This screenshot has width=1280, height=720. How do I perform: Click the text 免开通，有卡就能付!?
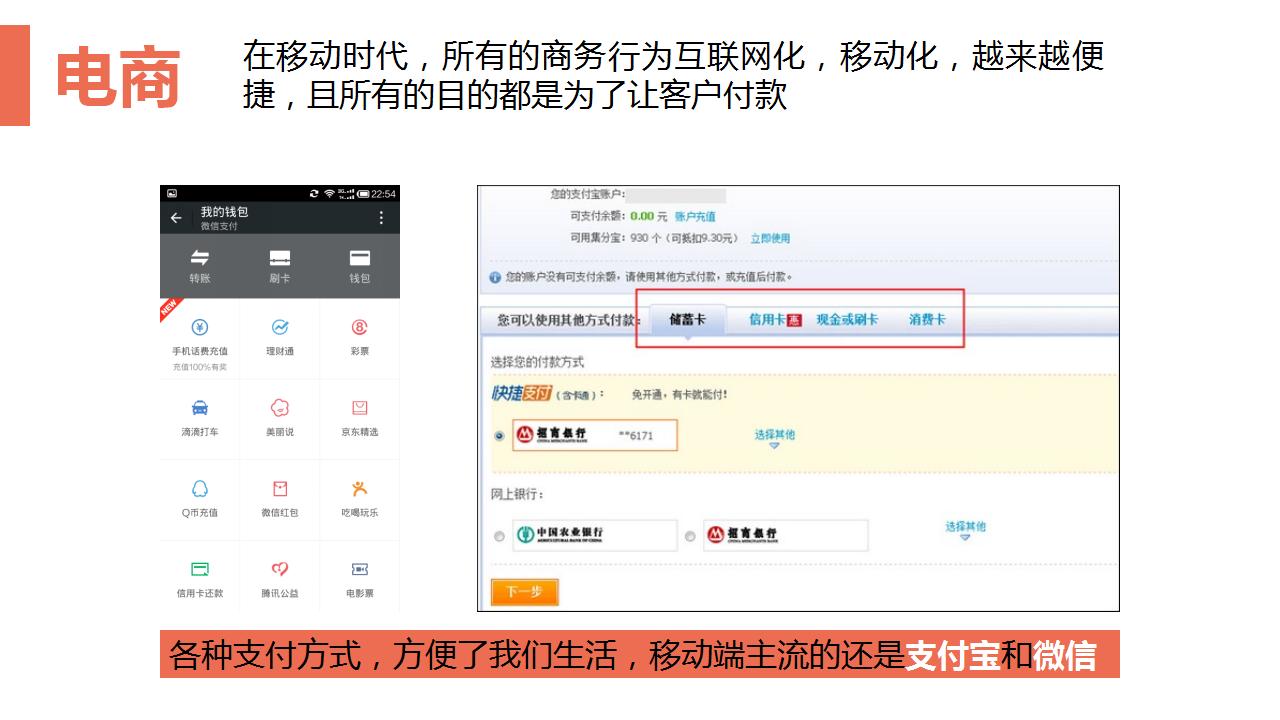click(x=679, y=395)
